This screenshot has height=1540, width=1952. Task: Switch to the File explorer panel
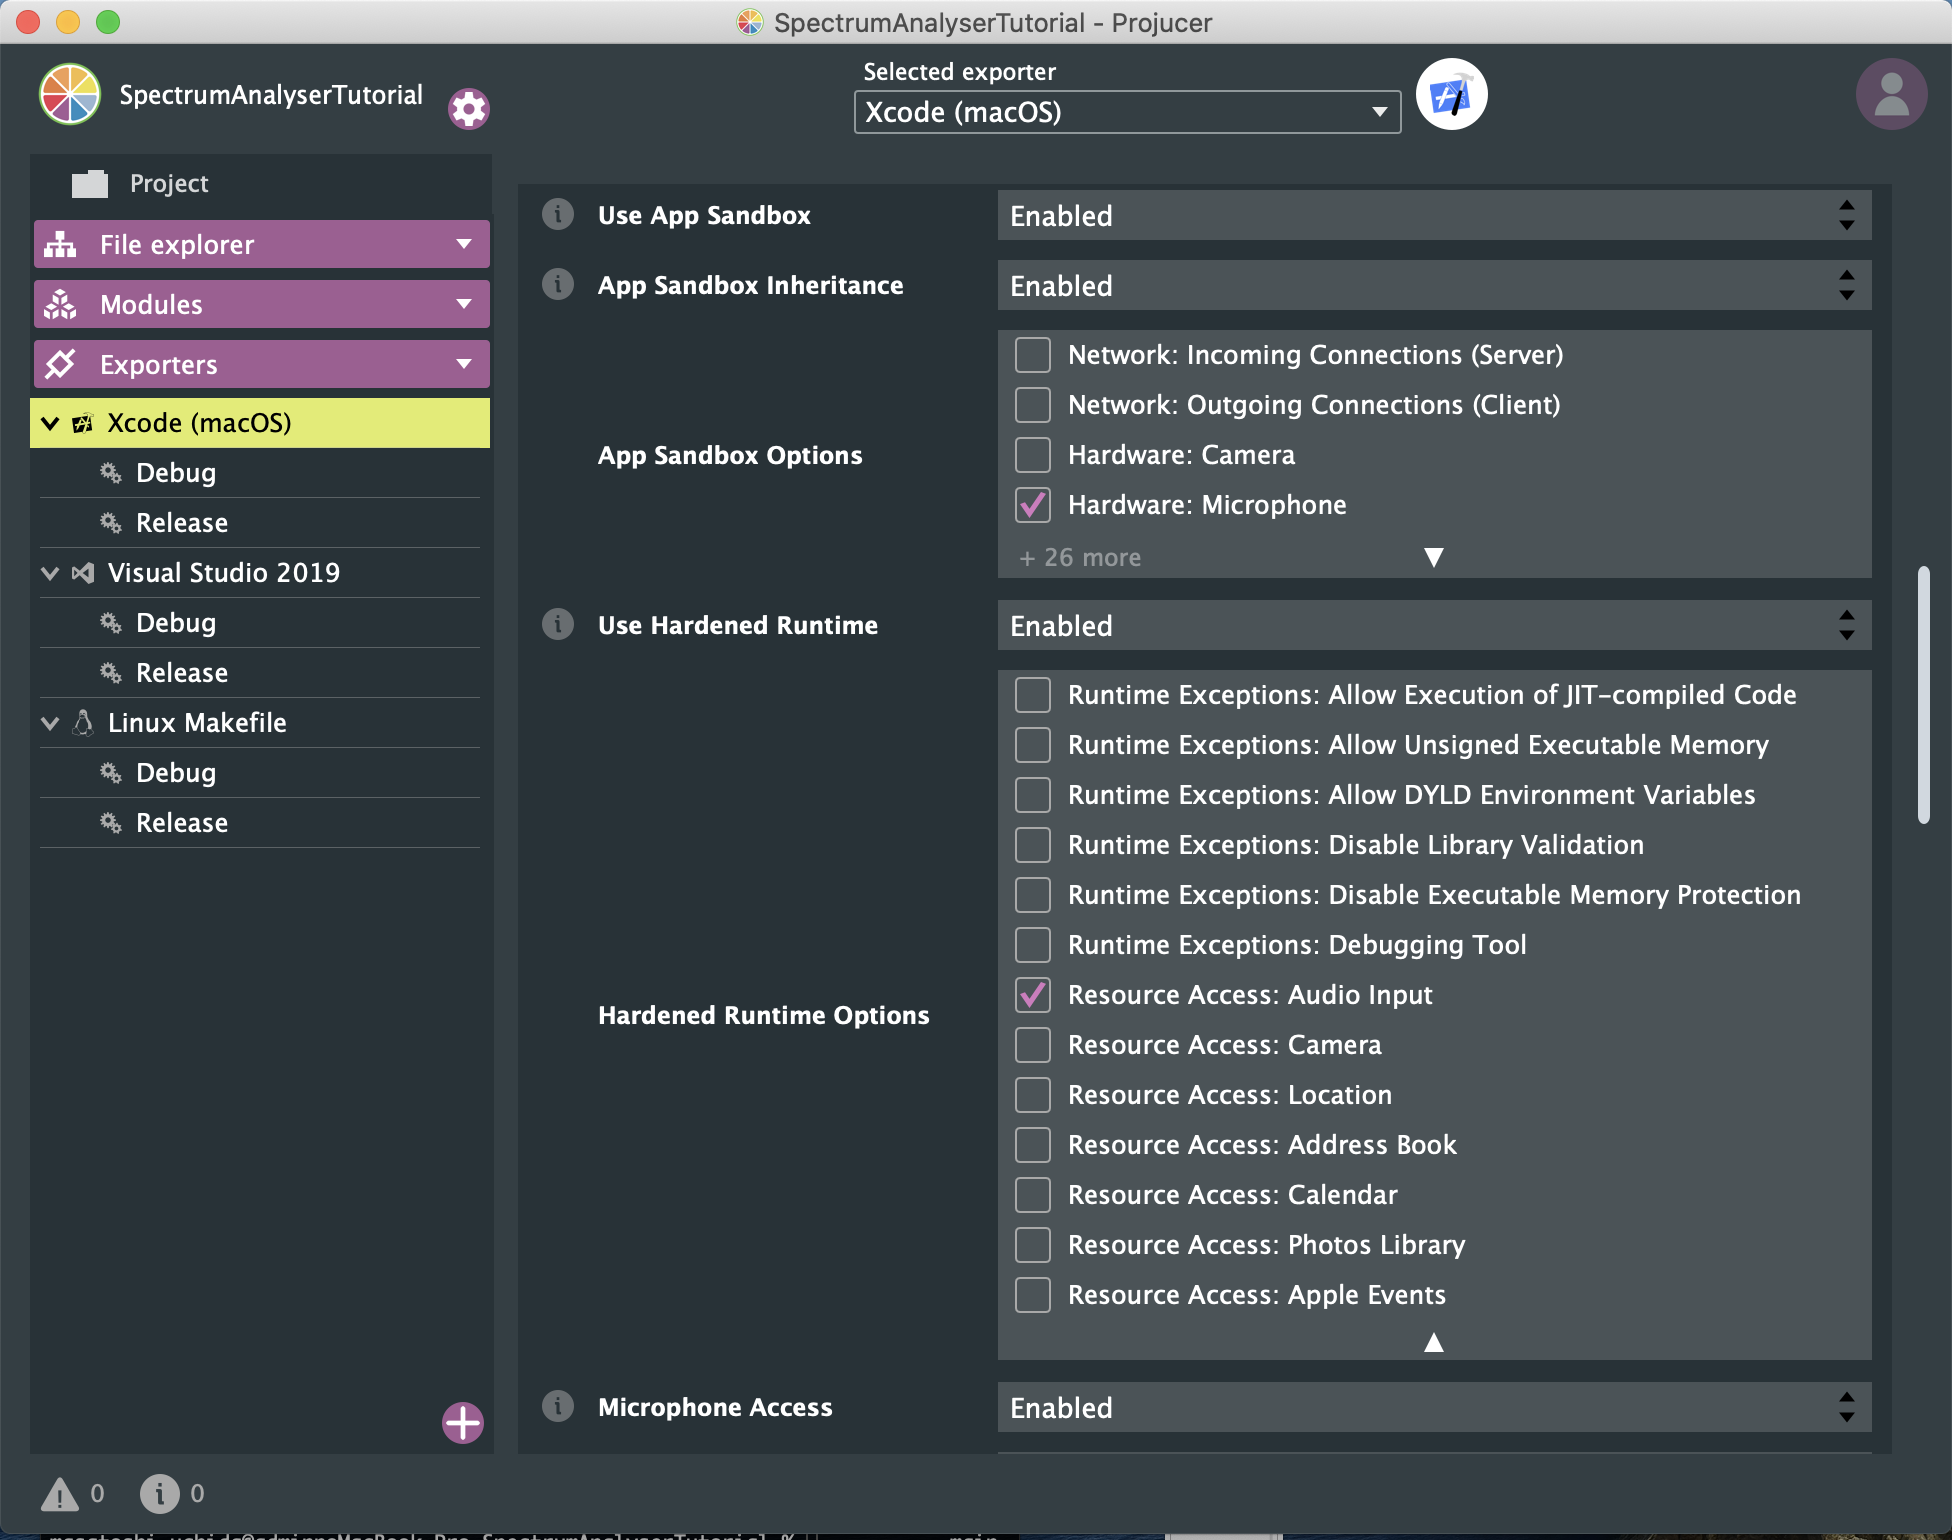(x=261, y=243)
